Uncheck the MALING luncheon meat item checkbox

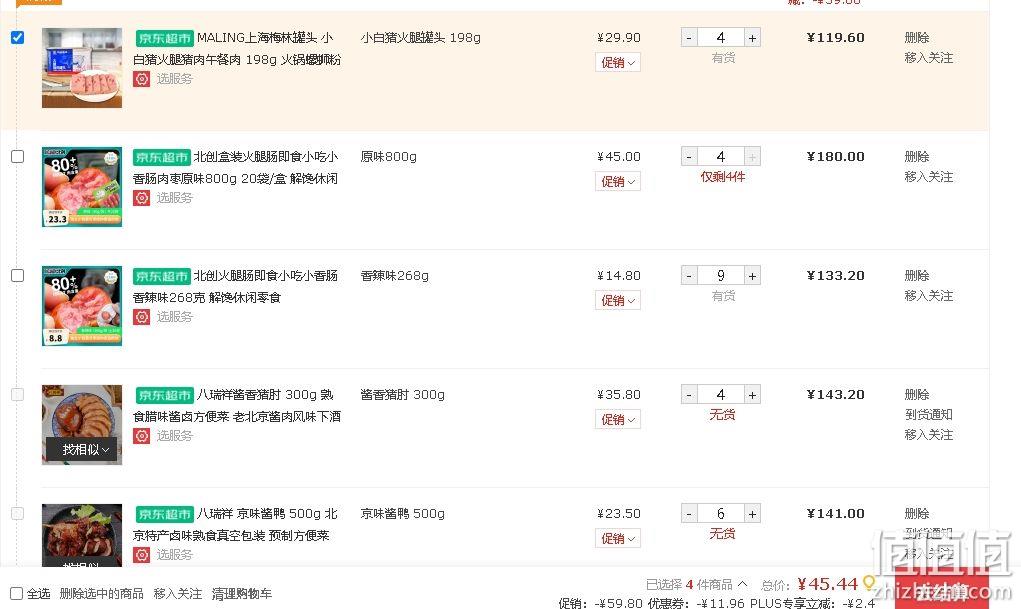click(x=18, y=37)
